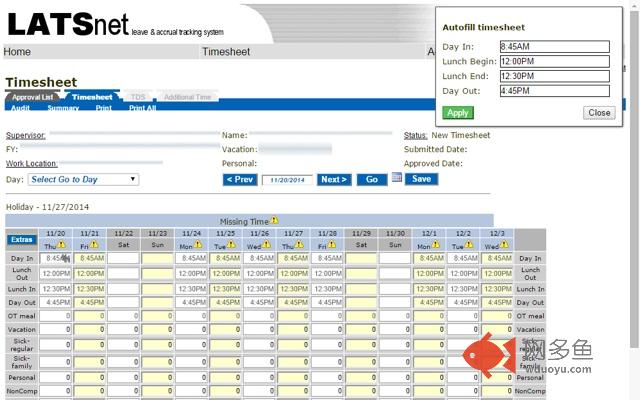This screenshot has height=400, width=640.
Task: Open the Timesheet menu in top navigation
Action: (226, 52)
